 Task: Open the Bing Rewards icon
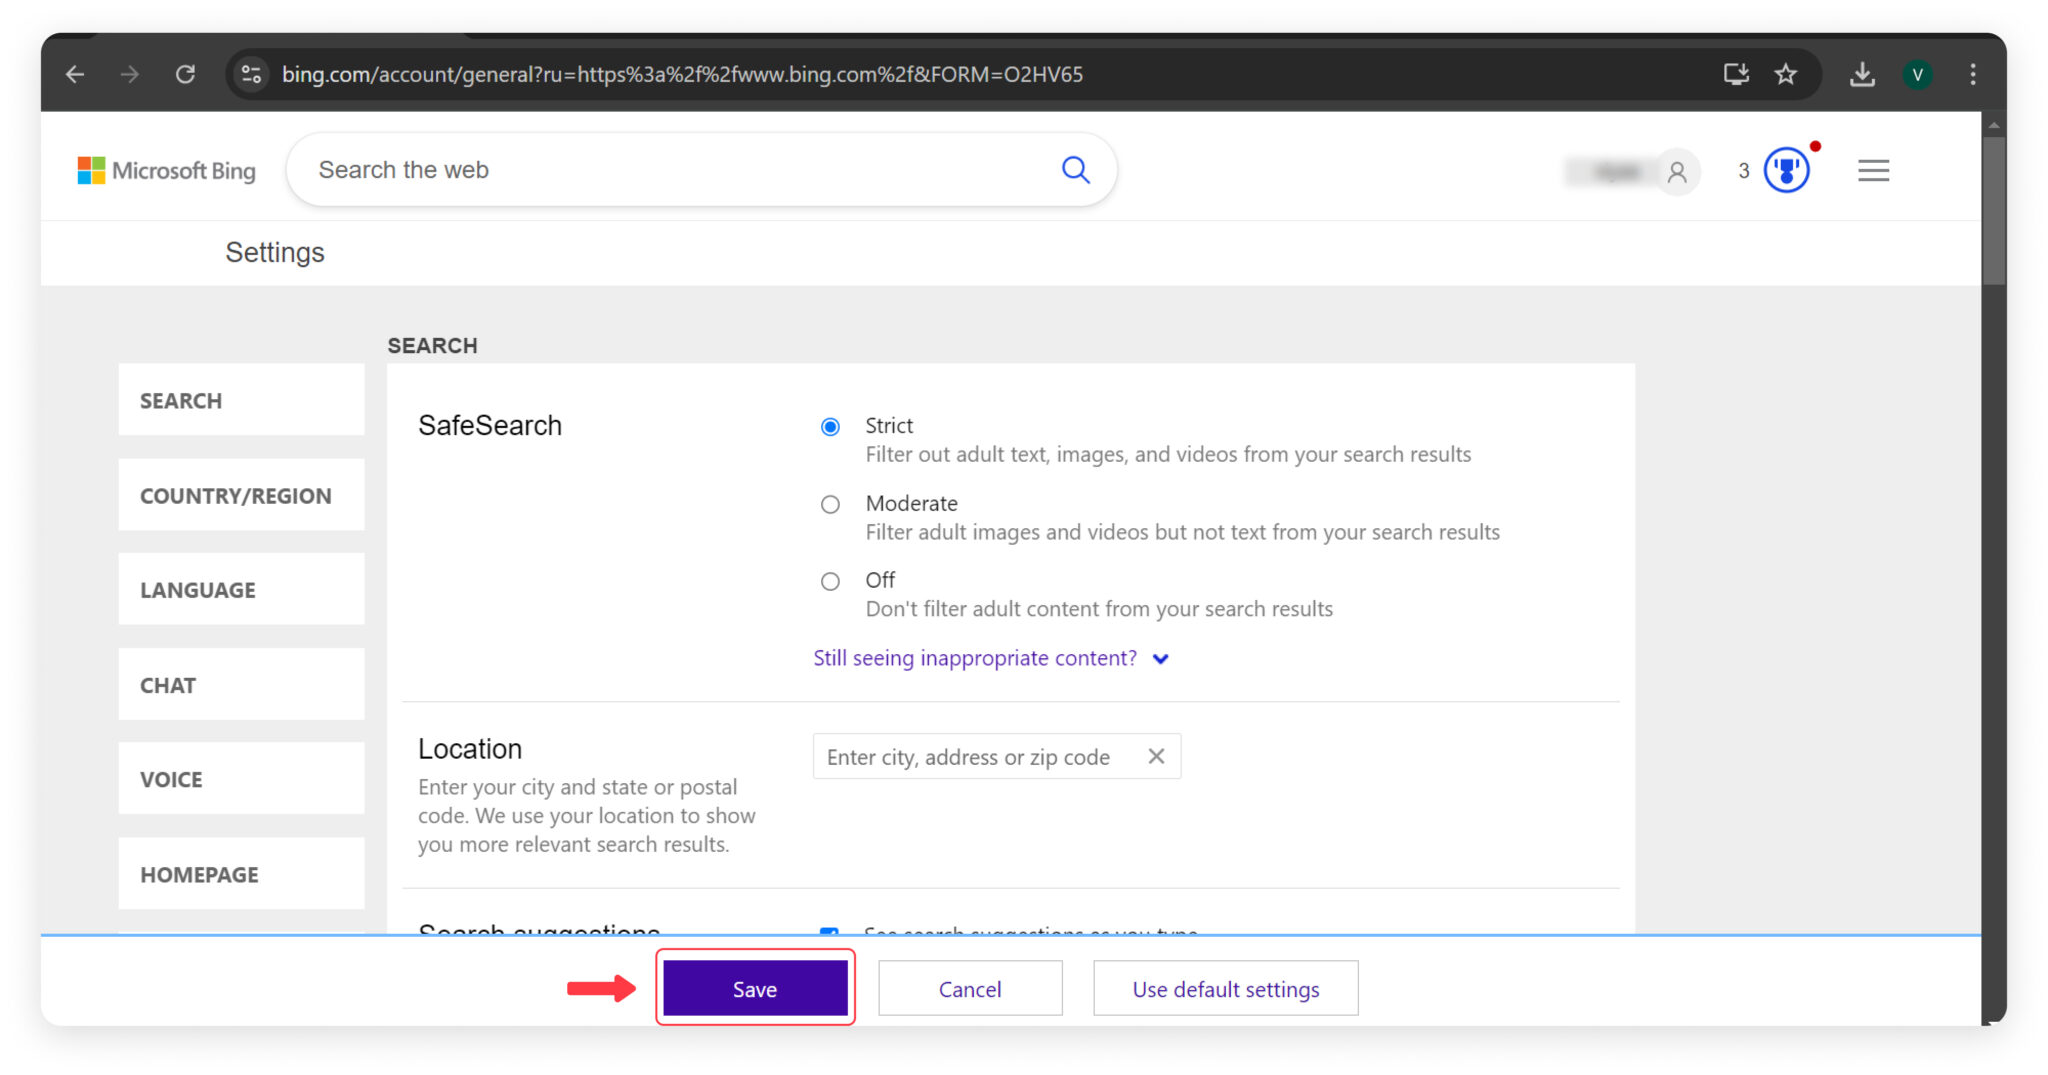point(1786,170)
